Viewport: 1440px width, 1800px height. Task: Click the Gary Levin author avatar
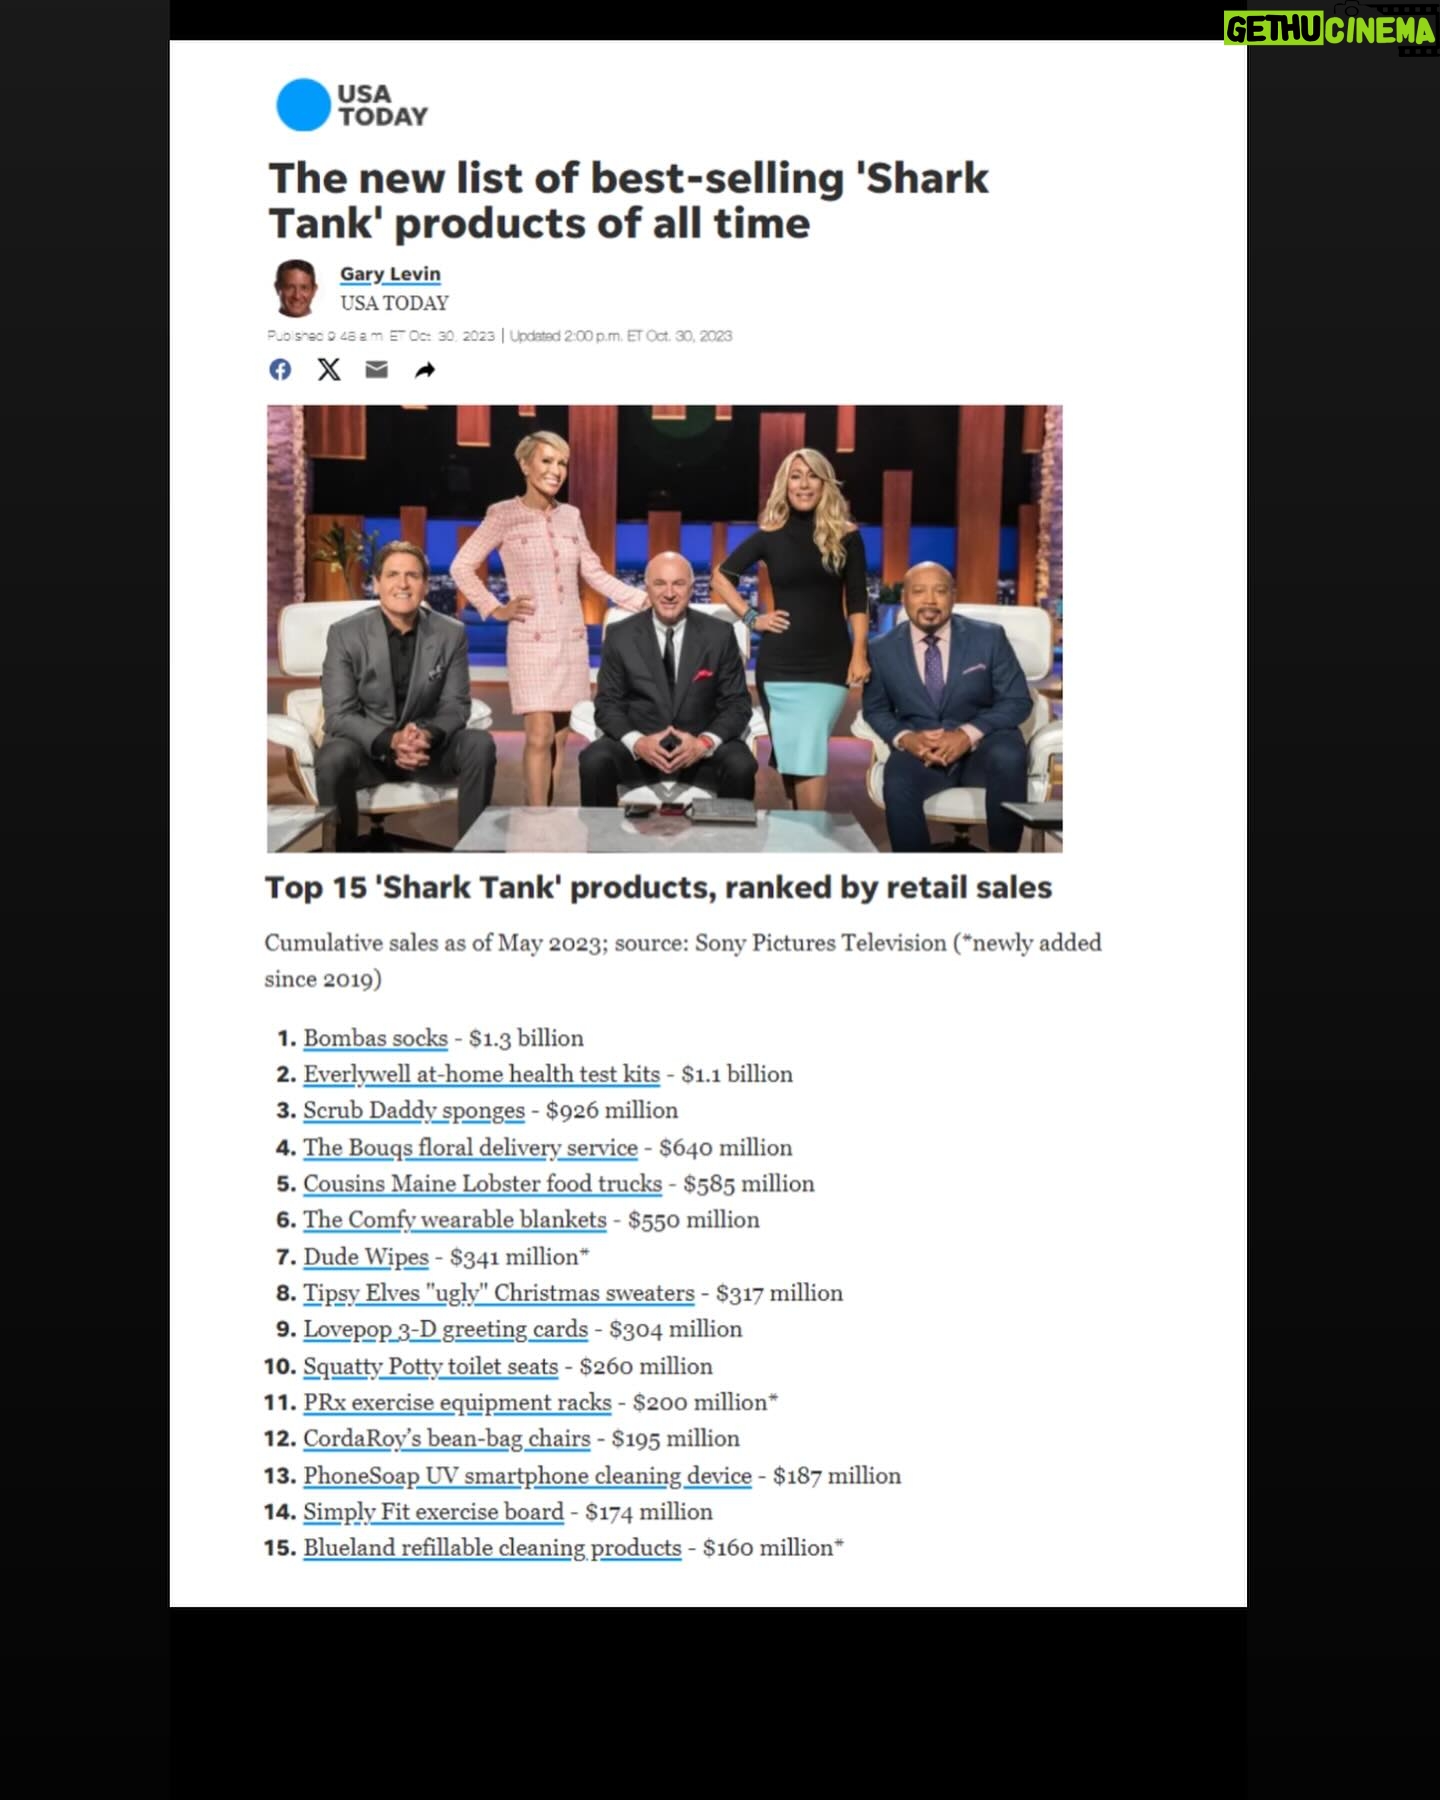(x=295, y=288)
